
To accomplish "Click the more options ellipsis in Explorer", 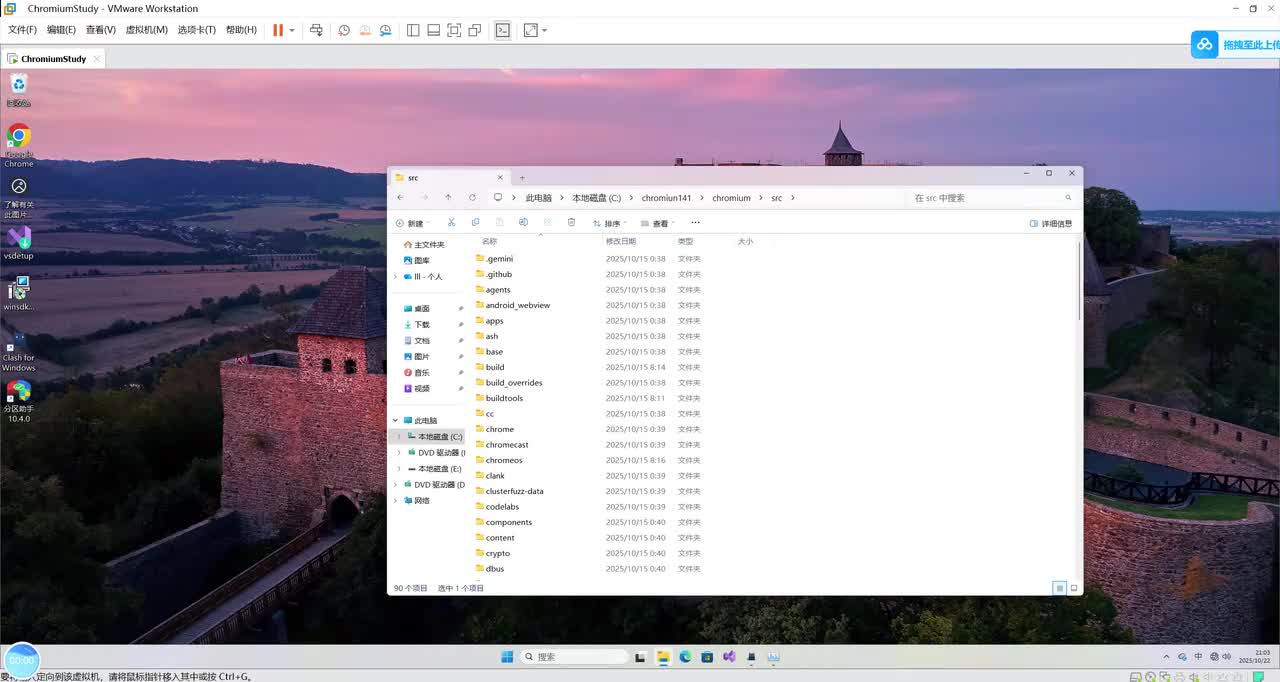I will pos(695,223).
